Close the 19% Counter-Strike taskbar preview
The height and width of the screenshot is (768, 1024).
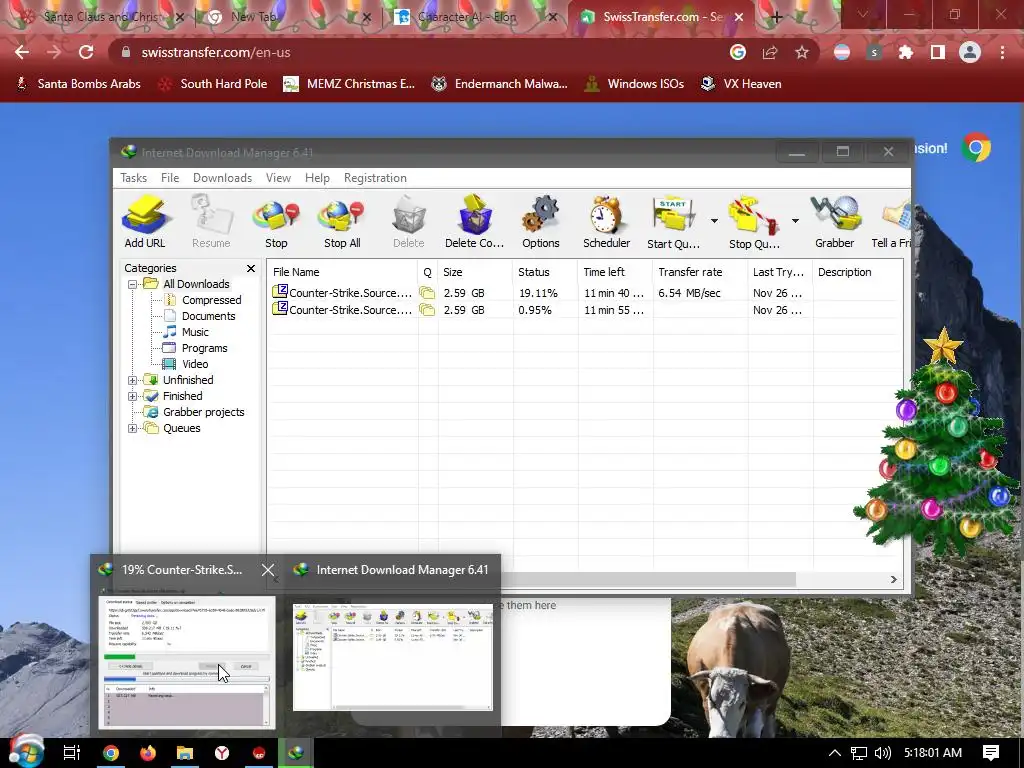268,570
